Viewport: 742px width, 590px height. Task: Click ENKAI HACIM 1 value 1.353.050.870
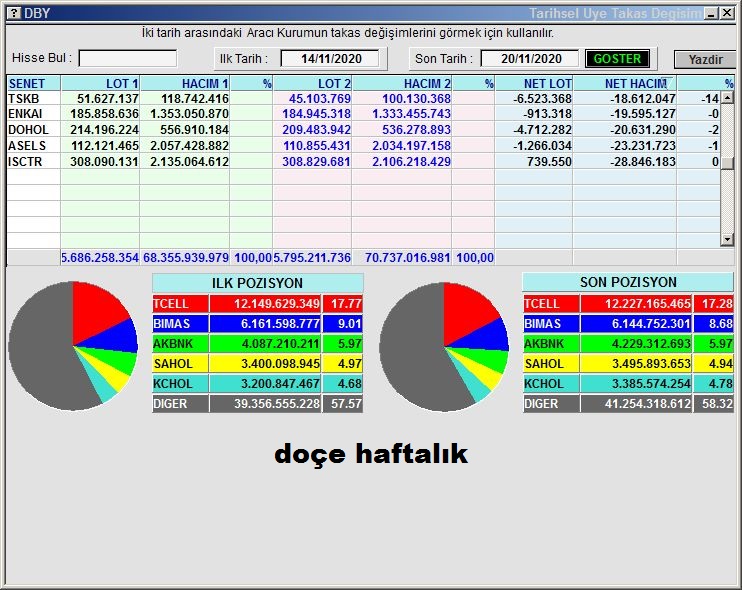[x=189, y=114]
